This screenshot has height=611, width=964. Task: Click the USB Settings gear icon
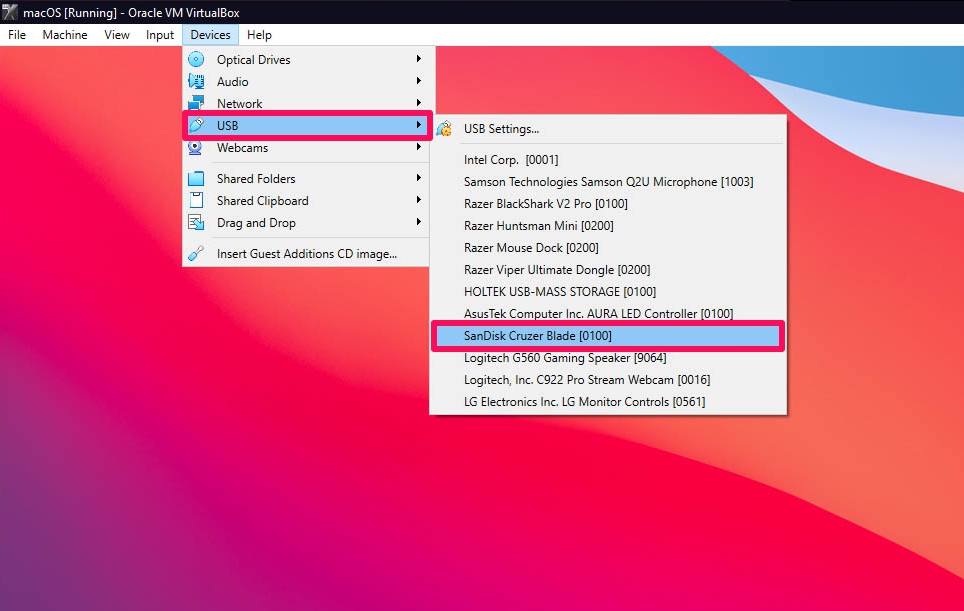point(444,128)
